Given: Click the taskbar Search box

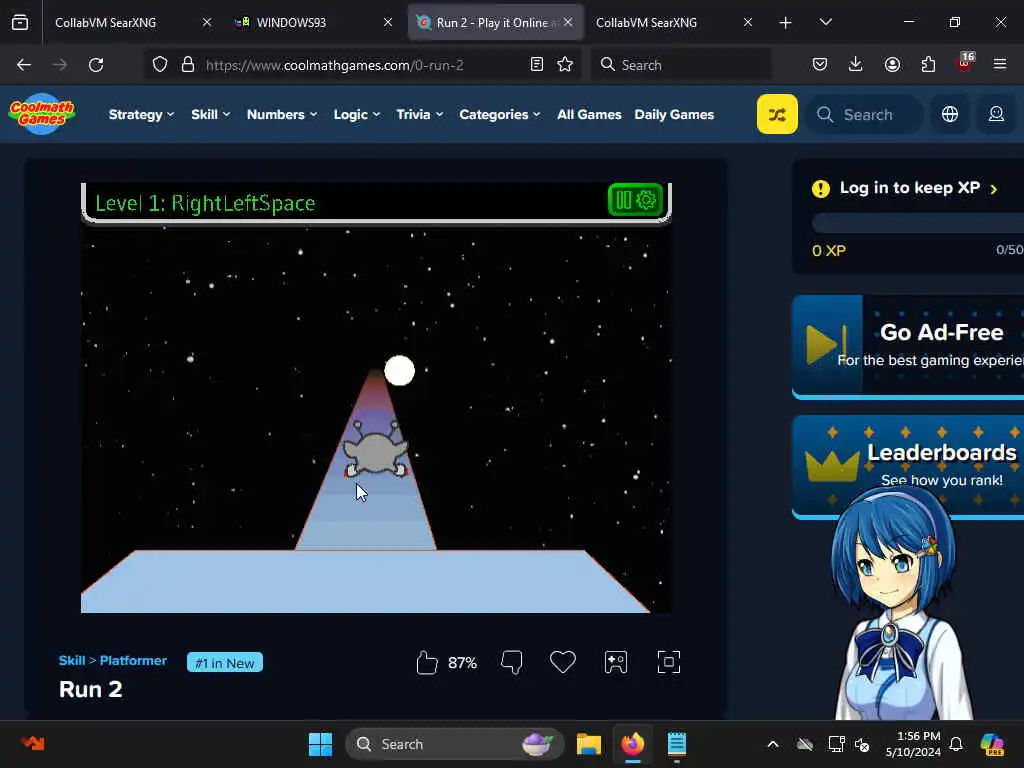Looking at the screenshot, I should 455,744.
